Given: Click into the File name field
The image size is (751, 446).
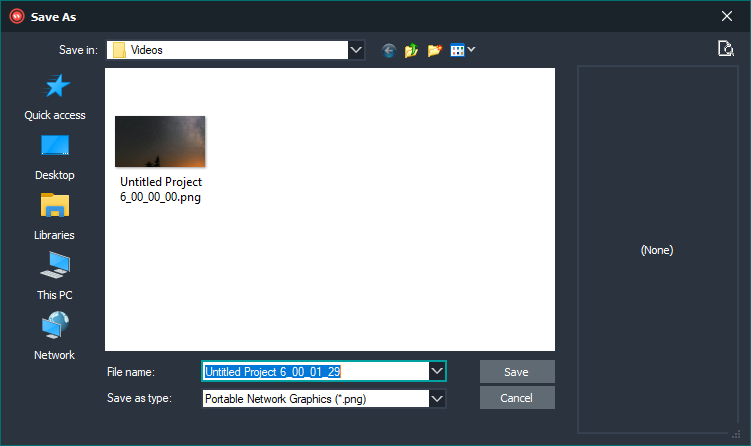Looking at the screenshot, I should tap(316, 371).
